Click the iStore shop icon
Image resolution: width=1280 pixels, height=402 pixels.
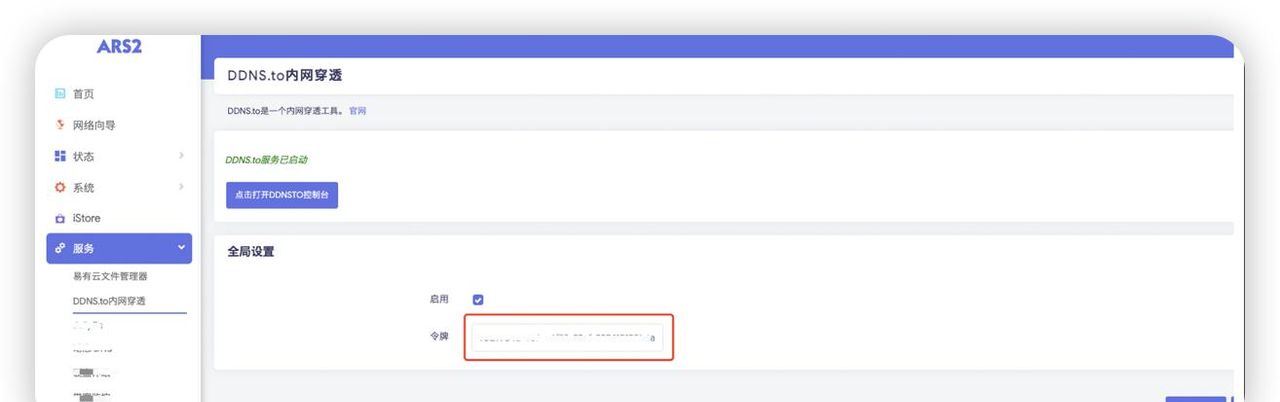[60, 218]
